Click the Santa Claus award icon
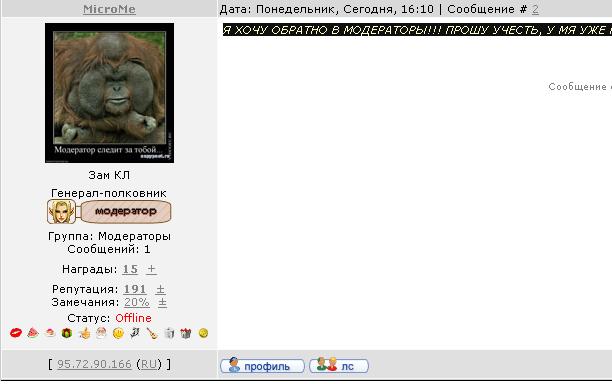Image resolution: width=612 pixels, height=384 pixels. [x=101, y=333]
